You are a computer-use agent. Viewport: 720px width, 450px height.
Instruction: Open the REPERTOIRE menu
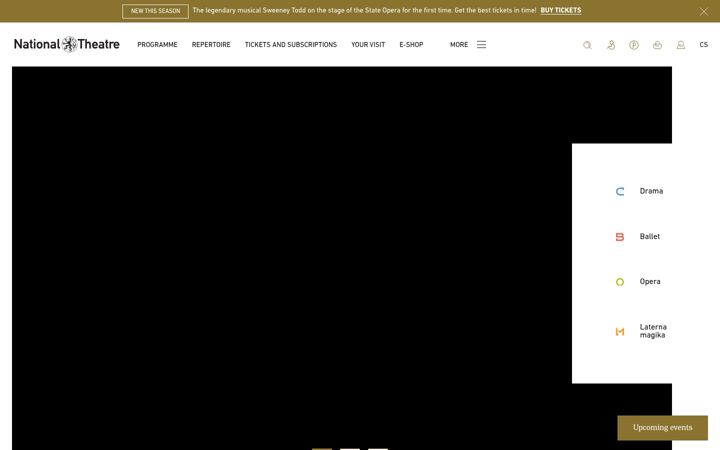211,45
